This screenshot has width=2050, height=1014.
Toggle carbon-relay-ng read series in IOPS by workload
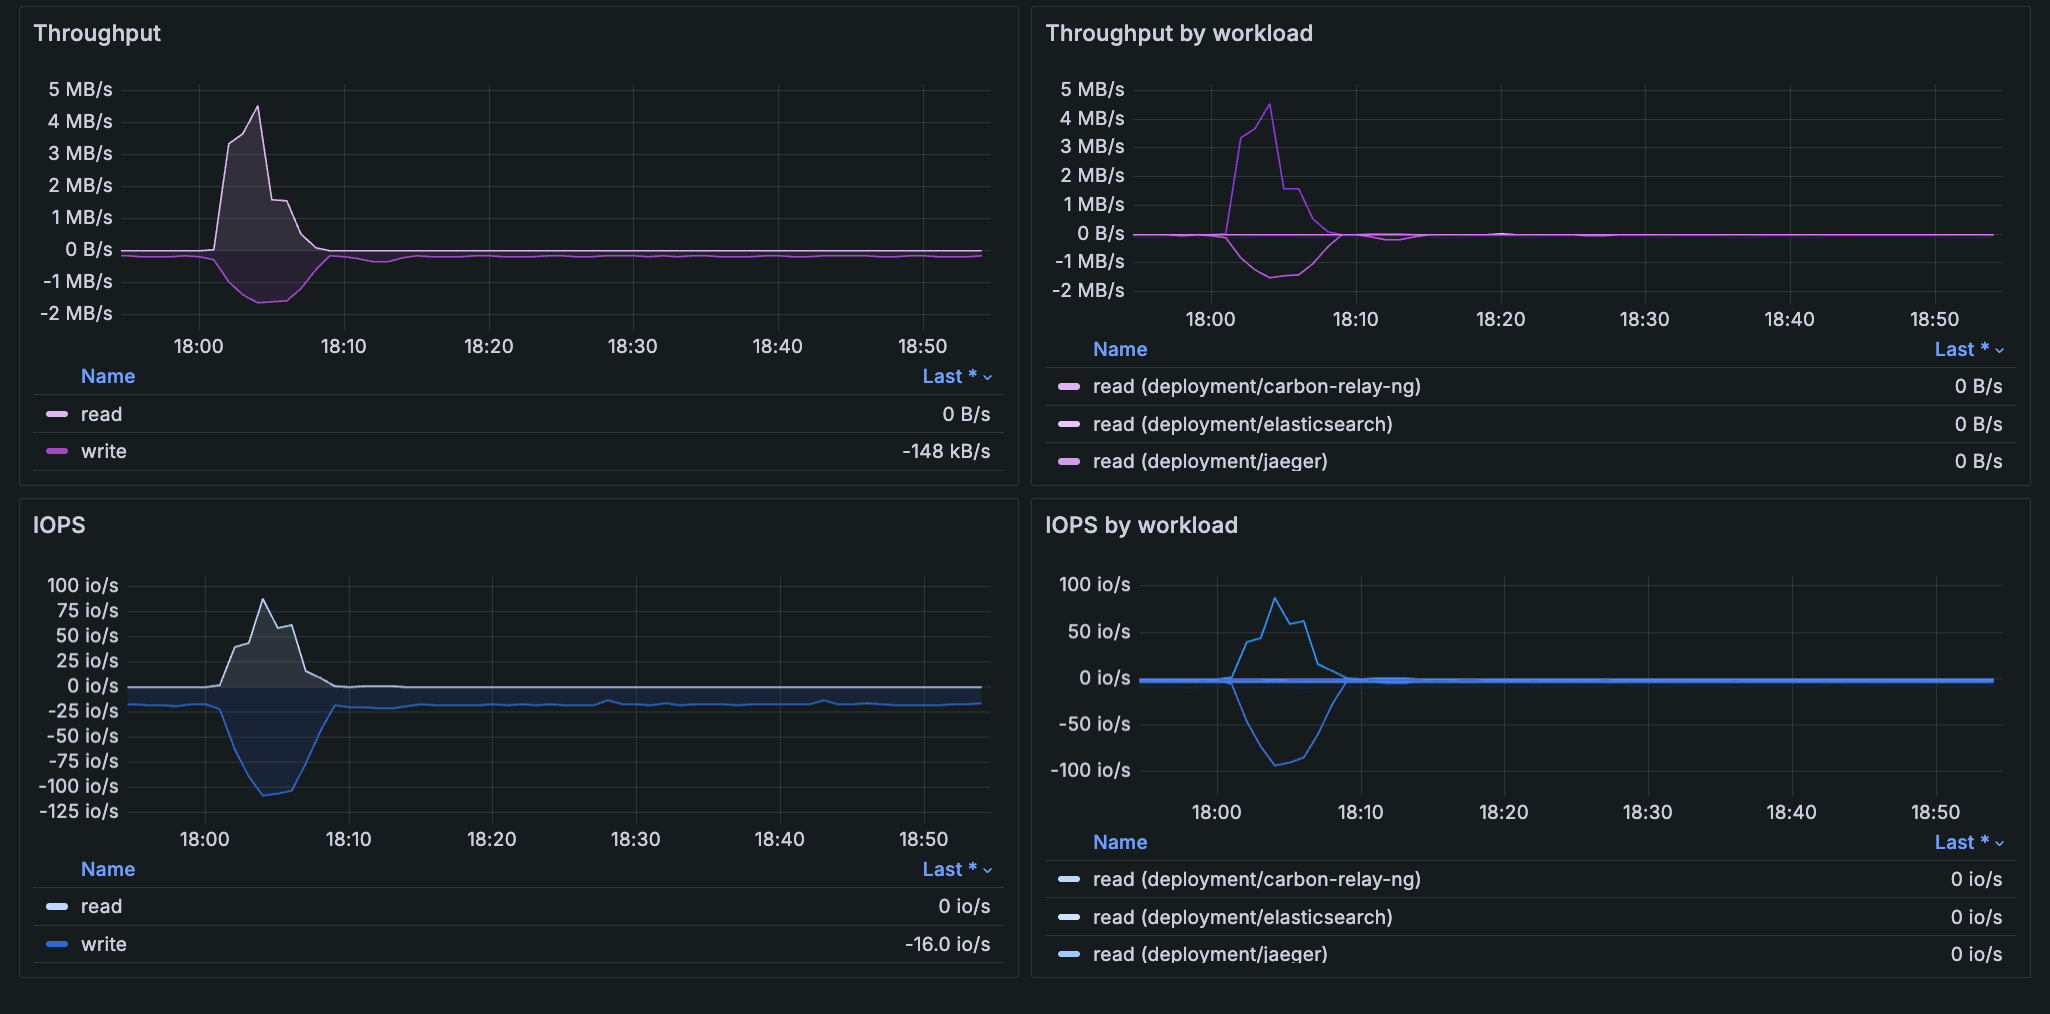point(1256,880)
